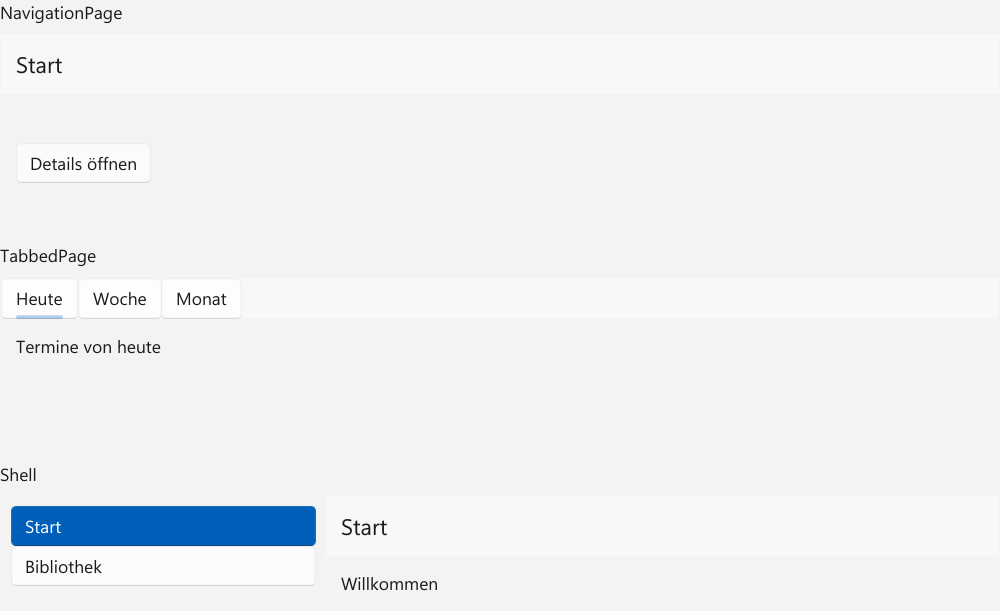1000x611 pixels.
Task: Click the NavigationPage section label
Action: tap(61, 13)
